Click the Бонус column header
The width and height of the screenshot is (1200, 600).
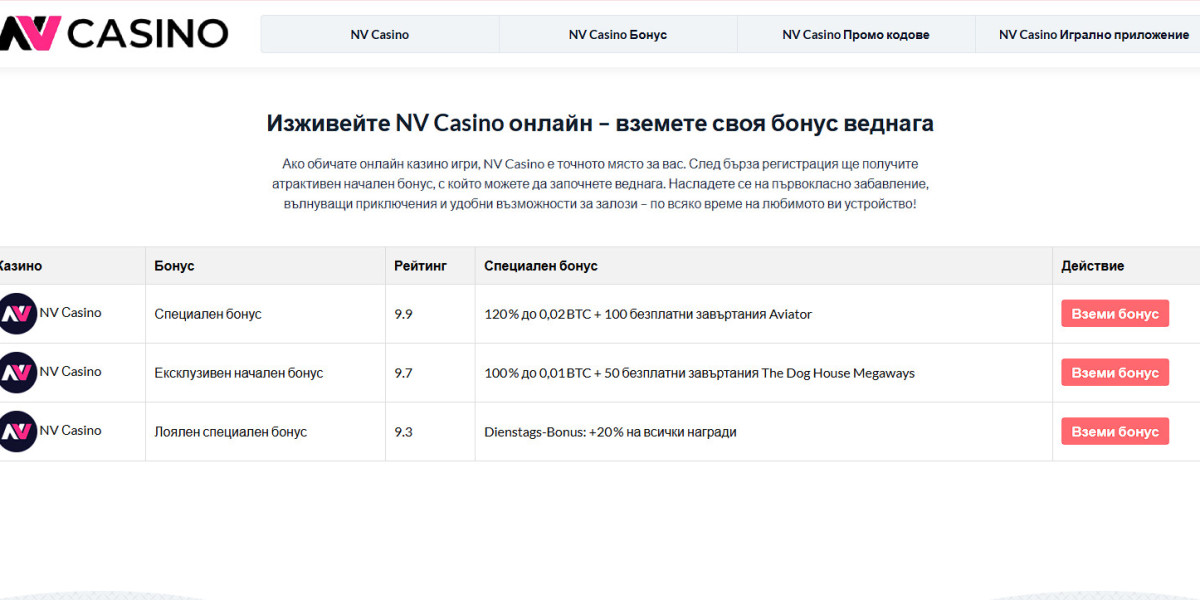point(174,266)
